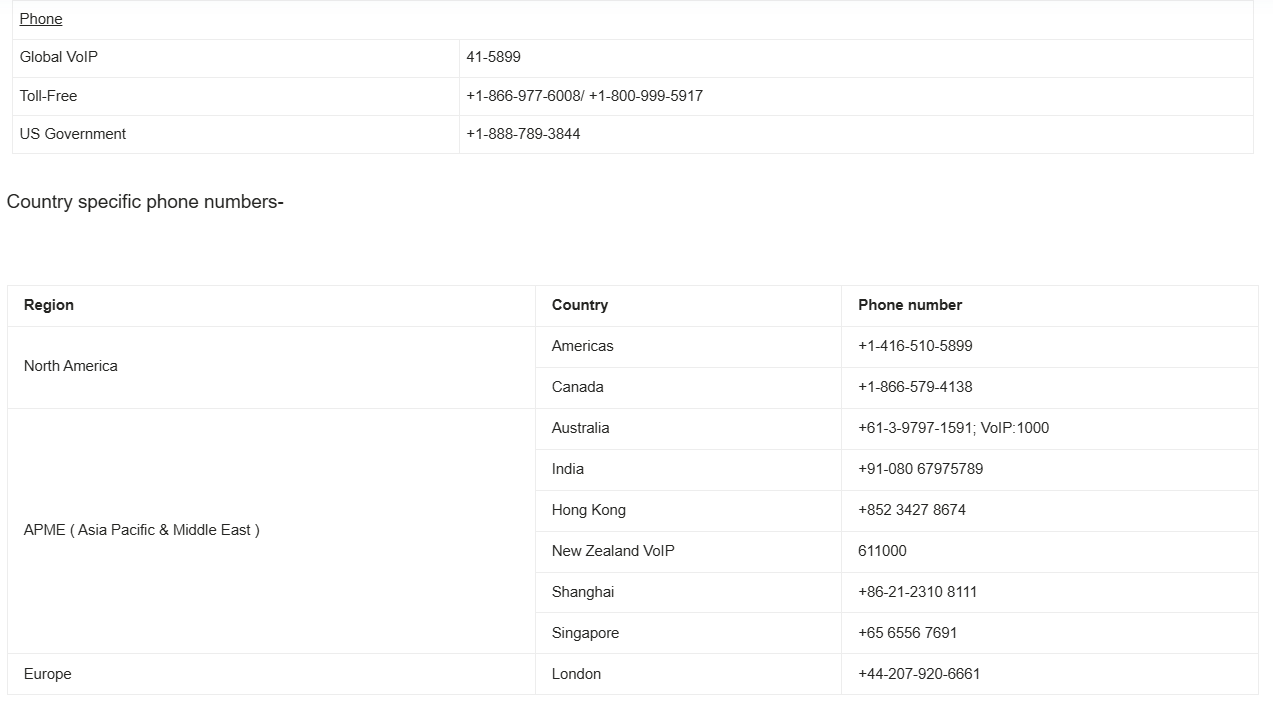Click the Australia phone number with VoIP:1000
Screen dimensions: 1273x717
click(953, 428)
